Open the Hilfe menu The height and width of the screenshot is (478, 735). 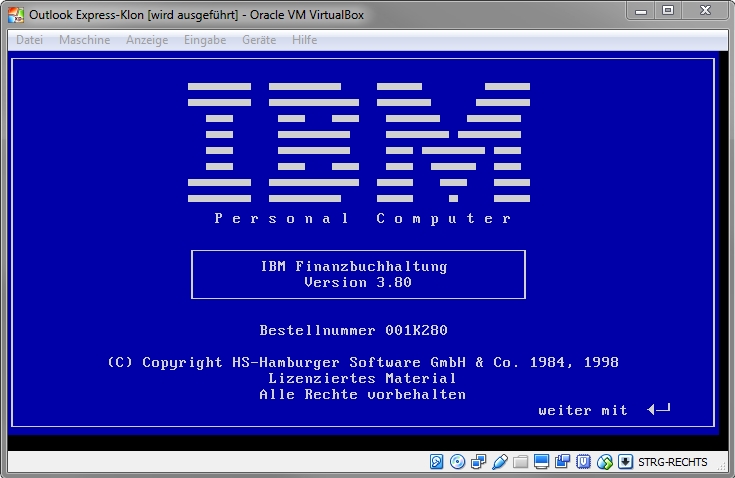(x=305, y=40)
